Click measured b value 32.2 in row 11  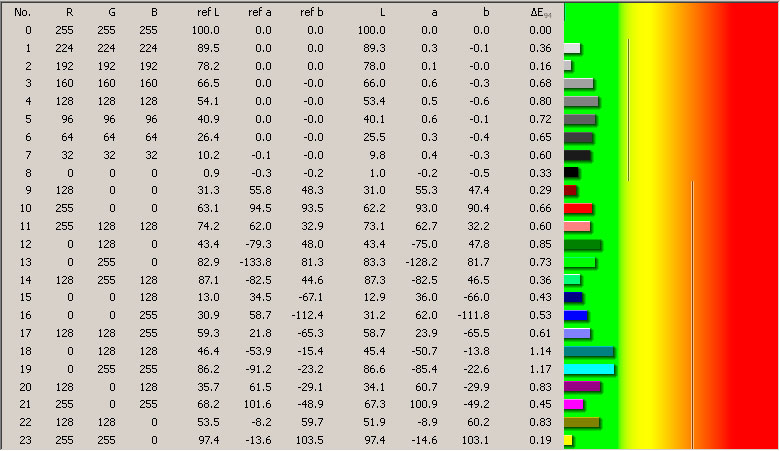pyautogui.click(x=479, y=226)
